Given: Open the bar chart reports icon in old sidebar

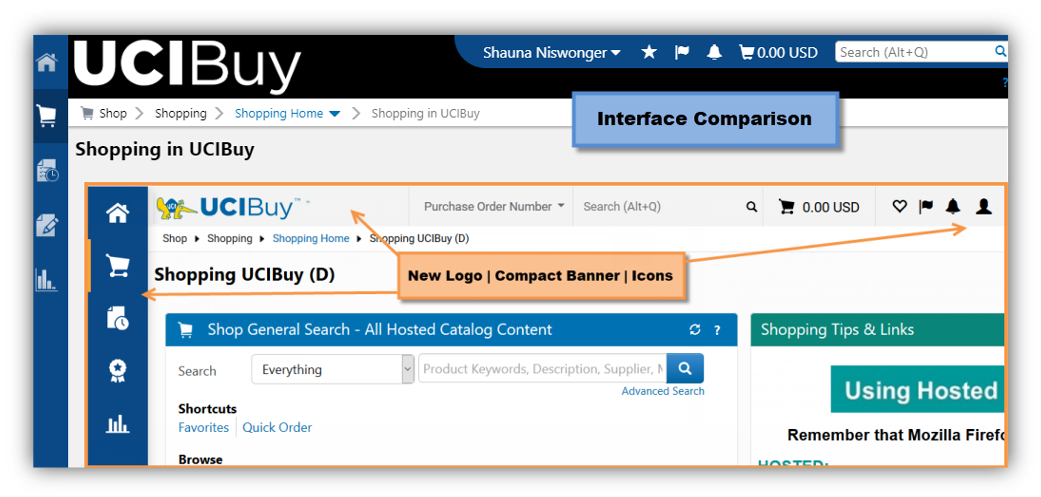Looking at the screenshot, I should point(46,279).
